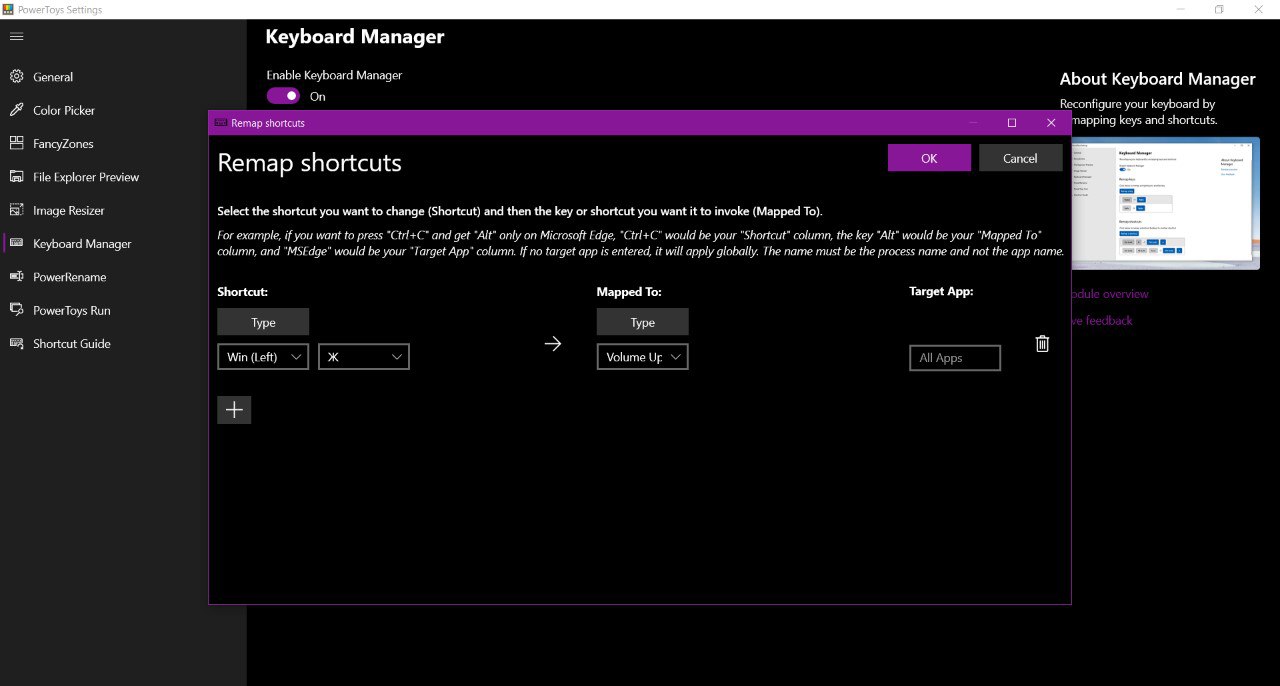This screenshot has width=1280, height=686.
Task: Click the General gear icon in sidebar
Action: (x=16, y=77)
